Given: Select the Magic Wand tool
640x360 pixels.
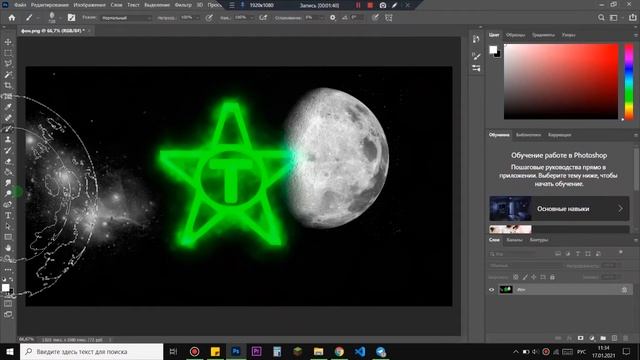Looking at the screenshot, I should [x=8, y=75].
